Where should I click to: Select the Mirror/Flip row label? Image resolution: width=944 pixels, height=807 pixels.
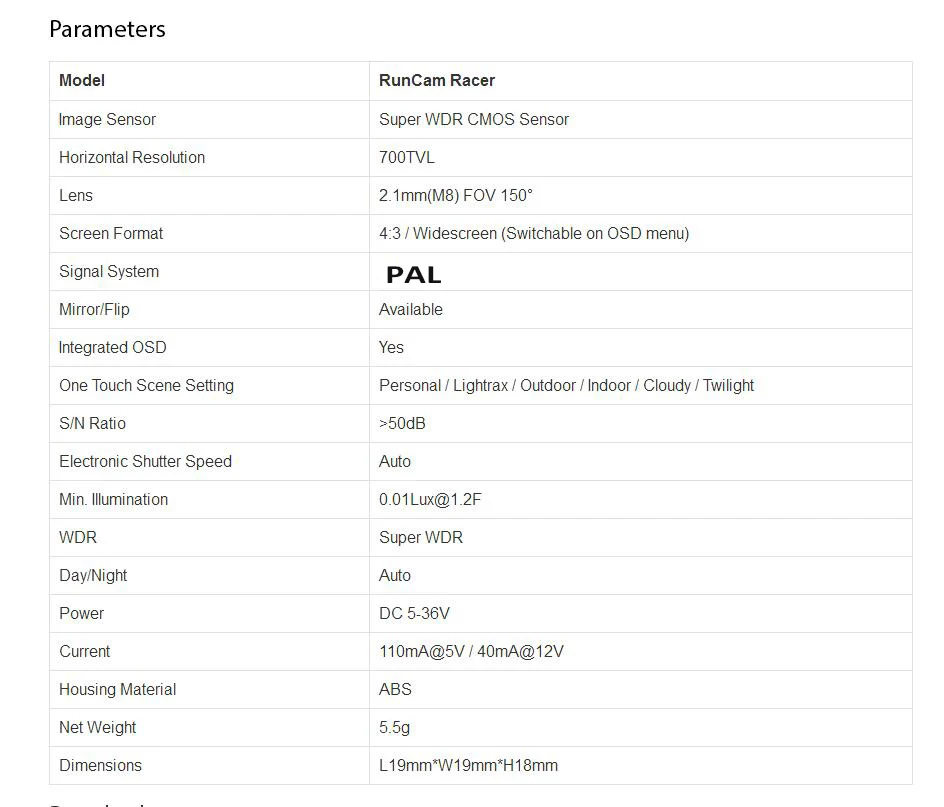click(x=95, y=309)
